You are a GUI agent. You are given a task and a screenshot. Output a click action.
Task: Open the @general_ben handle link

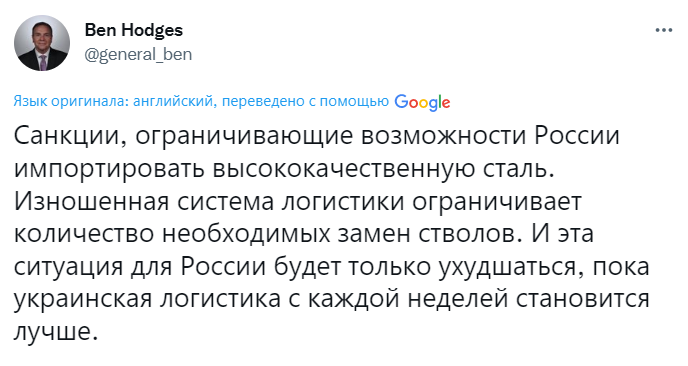(x=138, y=54)
